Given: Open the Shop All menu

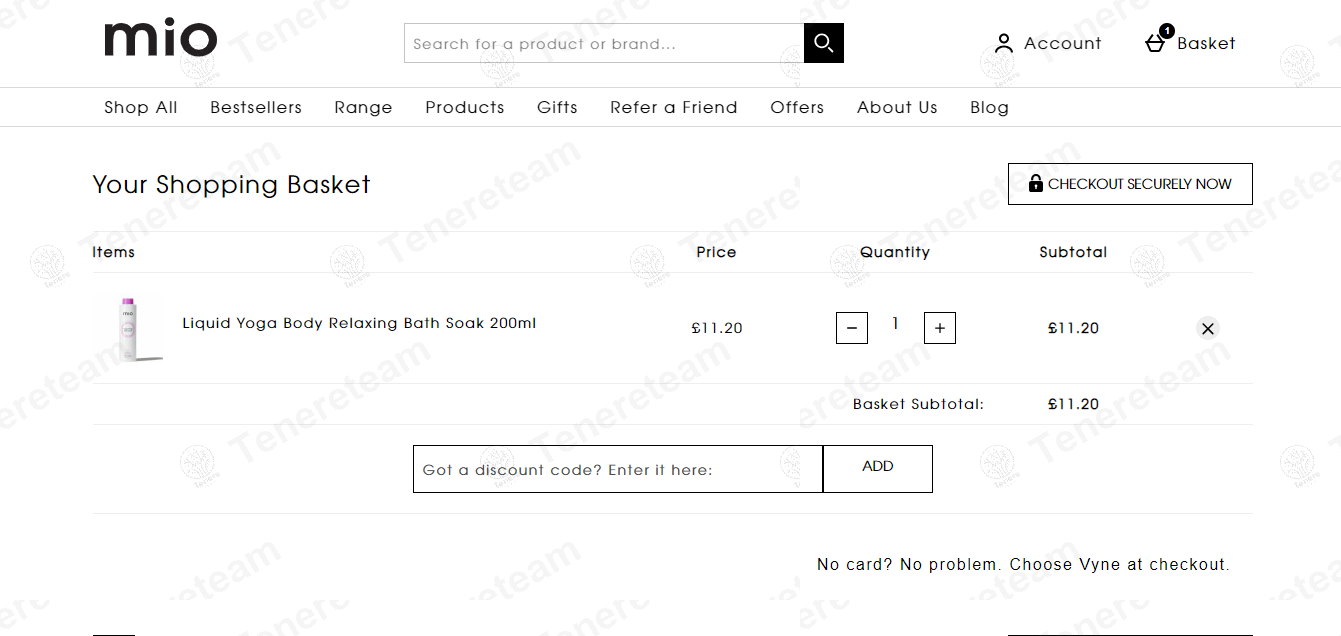Looking at the screenshot, I should [x=141, y=107].
